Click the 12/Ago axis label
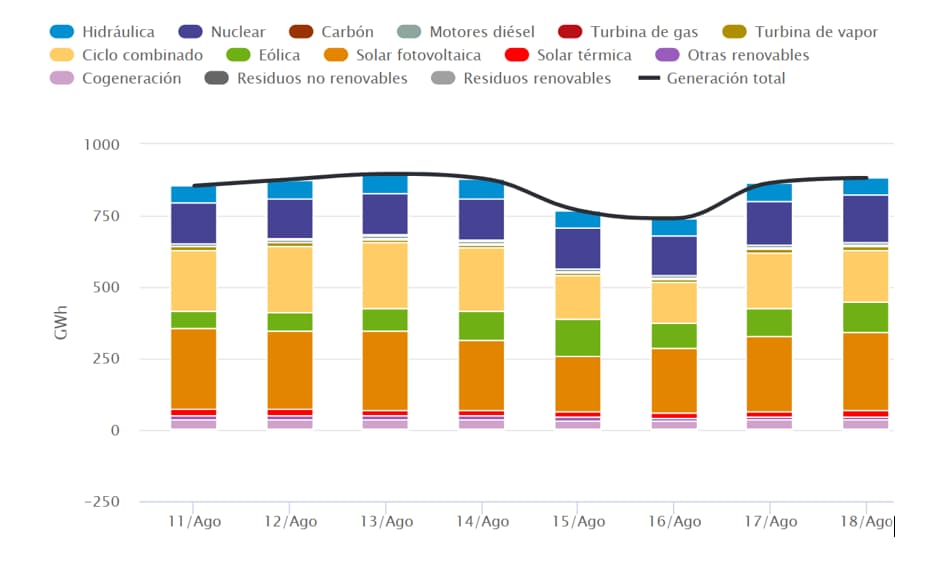Screen dimensions: 947x563 point(291,521)
